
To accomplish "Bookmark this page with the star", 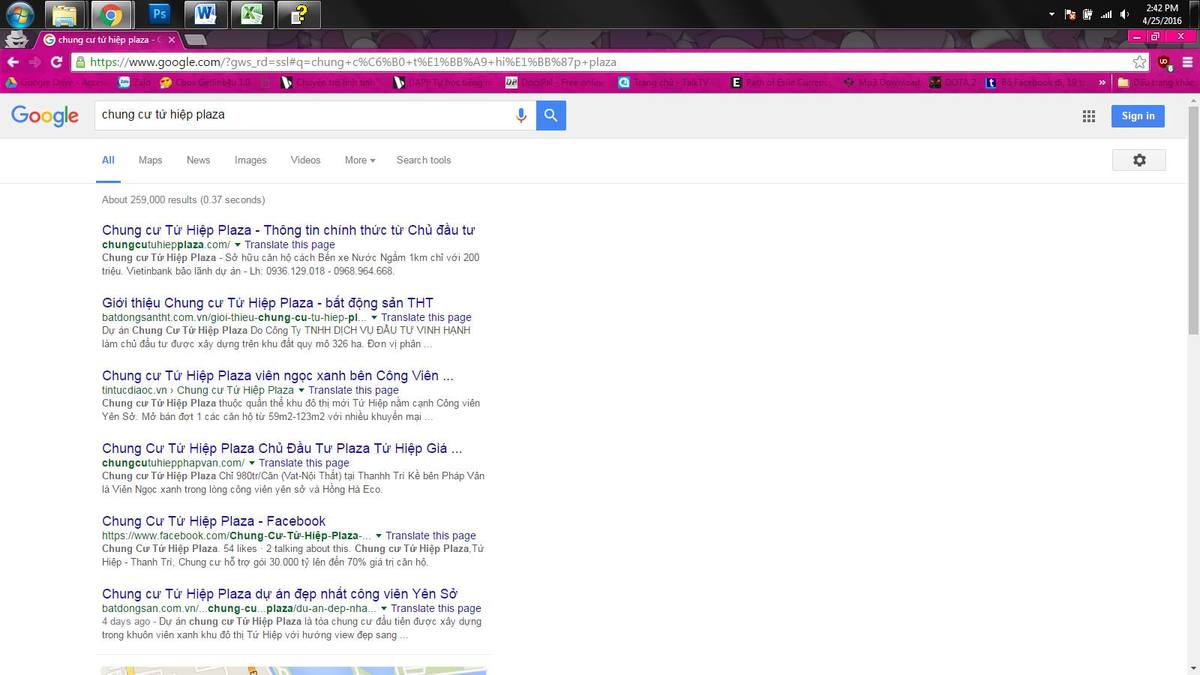I will 1139,62.
